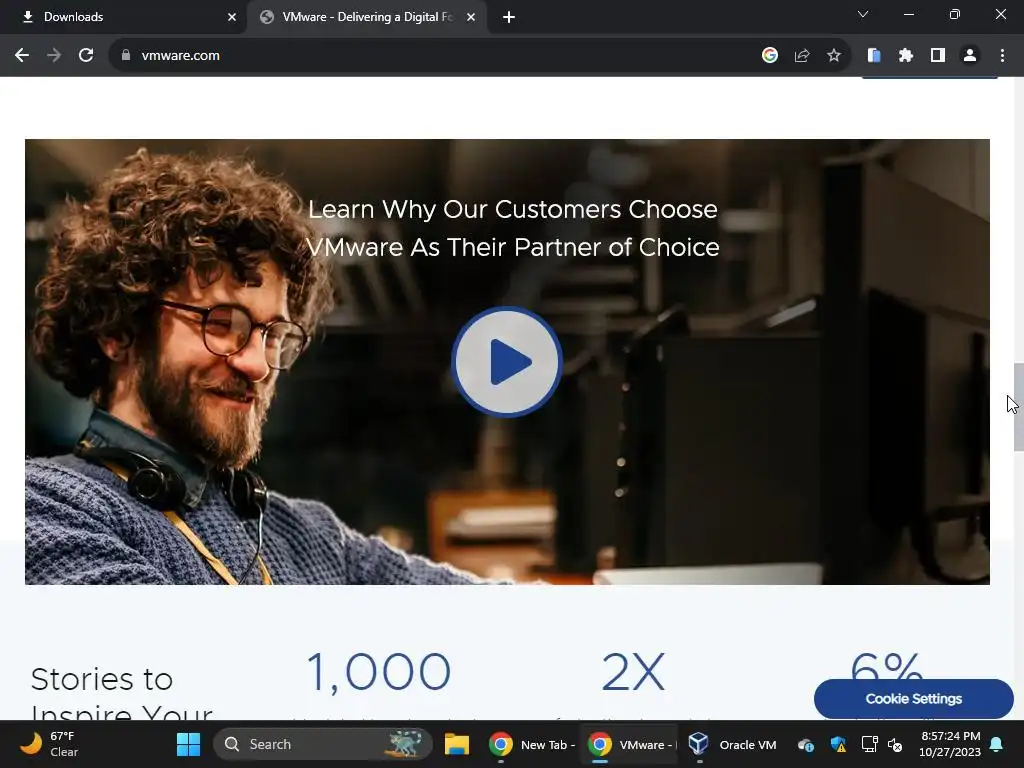The image size is (1024, 768).
Task: Reload the vmware.com page
Action: 86,56
